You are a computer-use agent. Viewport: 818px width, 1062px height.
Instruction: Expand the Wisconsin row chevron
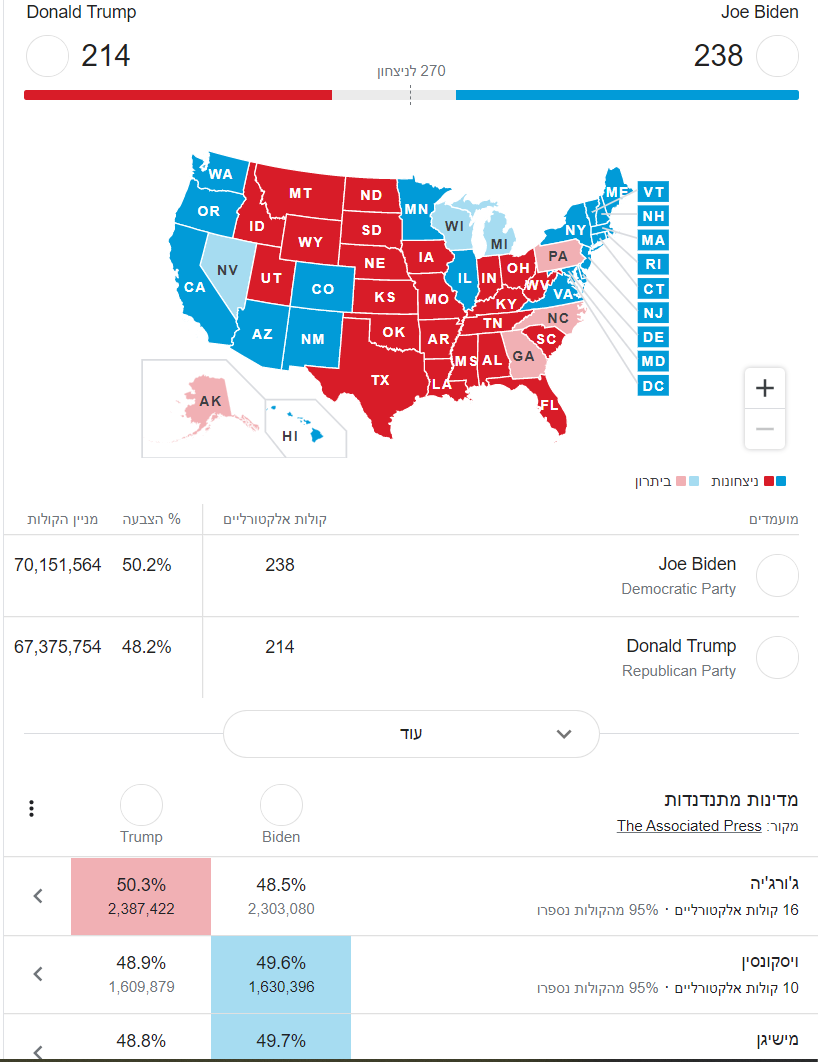(x=38, y=974)
